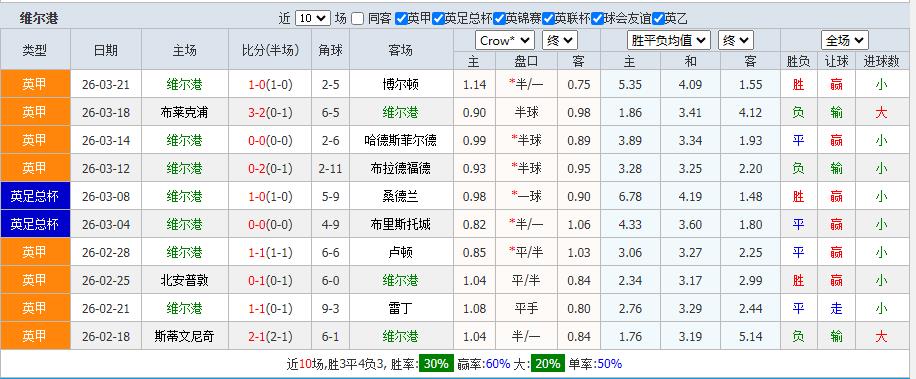The height and width of the screenshot is (379, 916).
Task: Uncheck the 英乙 filter checkbox
Action: [658, 19]
